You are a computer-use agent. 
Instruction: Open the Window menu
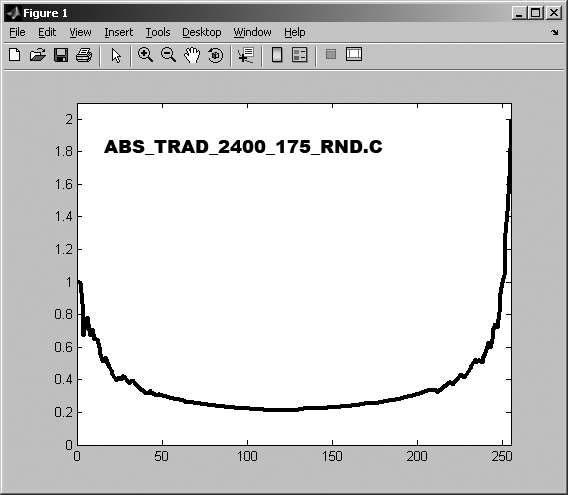[x=252, y=32]
